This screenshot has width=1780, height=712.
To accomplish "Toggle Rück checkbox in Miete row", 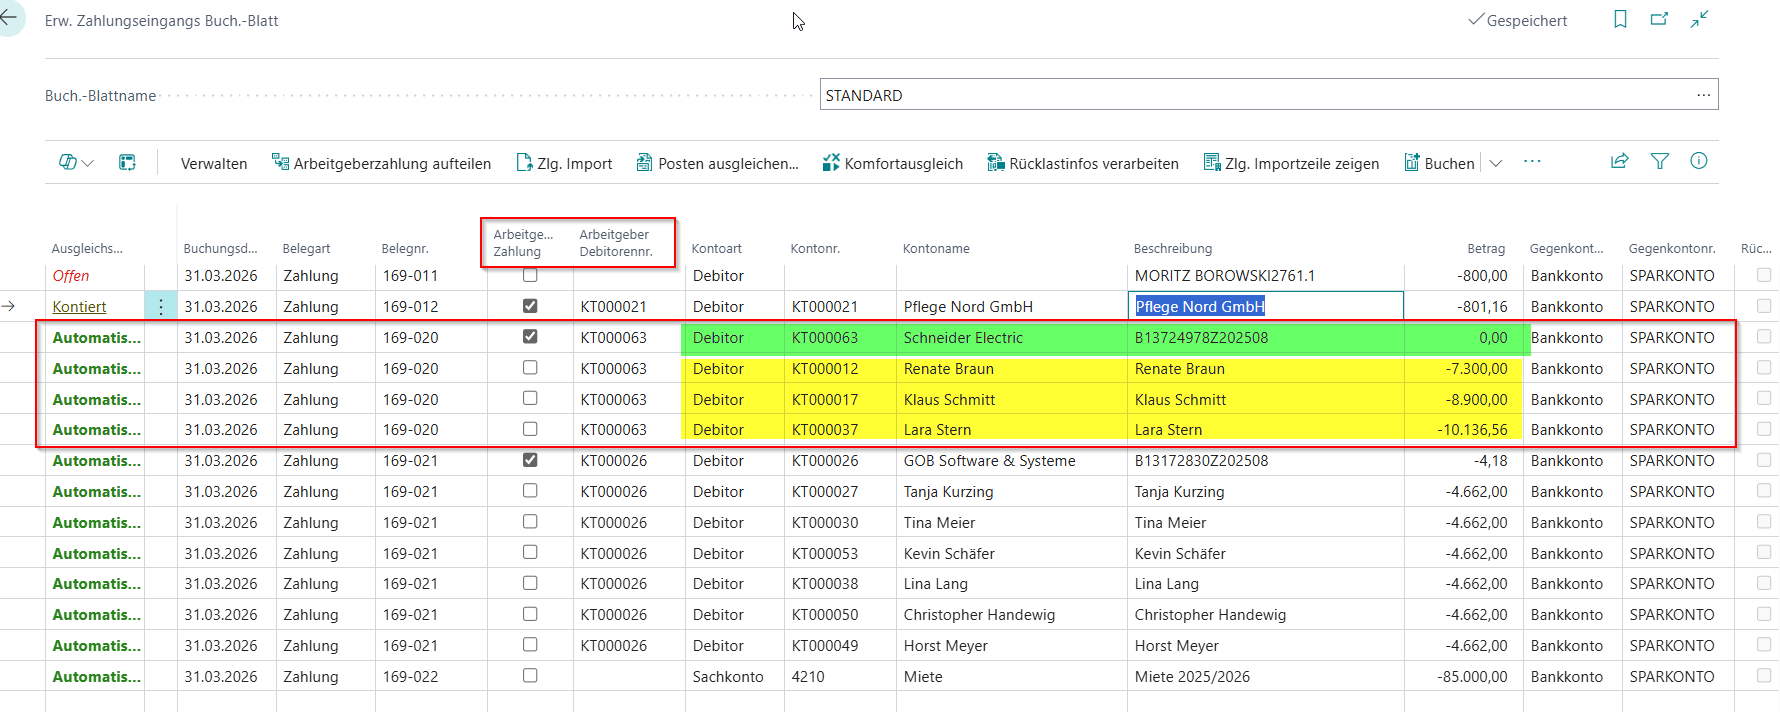I will point(1764,676).
